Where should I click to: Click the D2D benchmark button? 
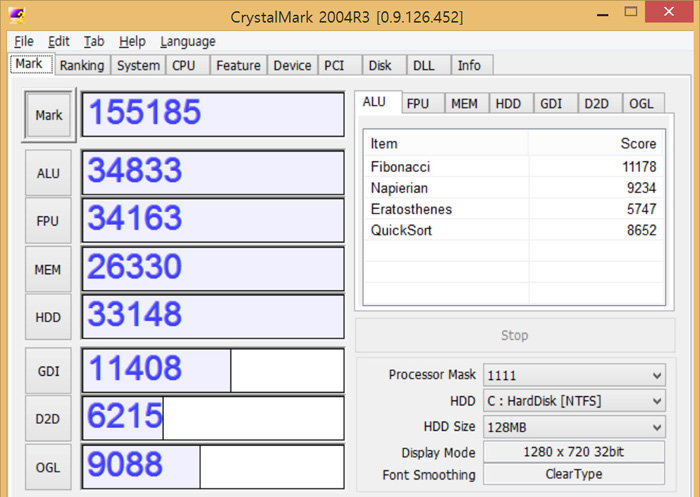(x=48, y=420)
